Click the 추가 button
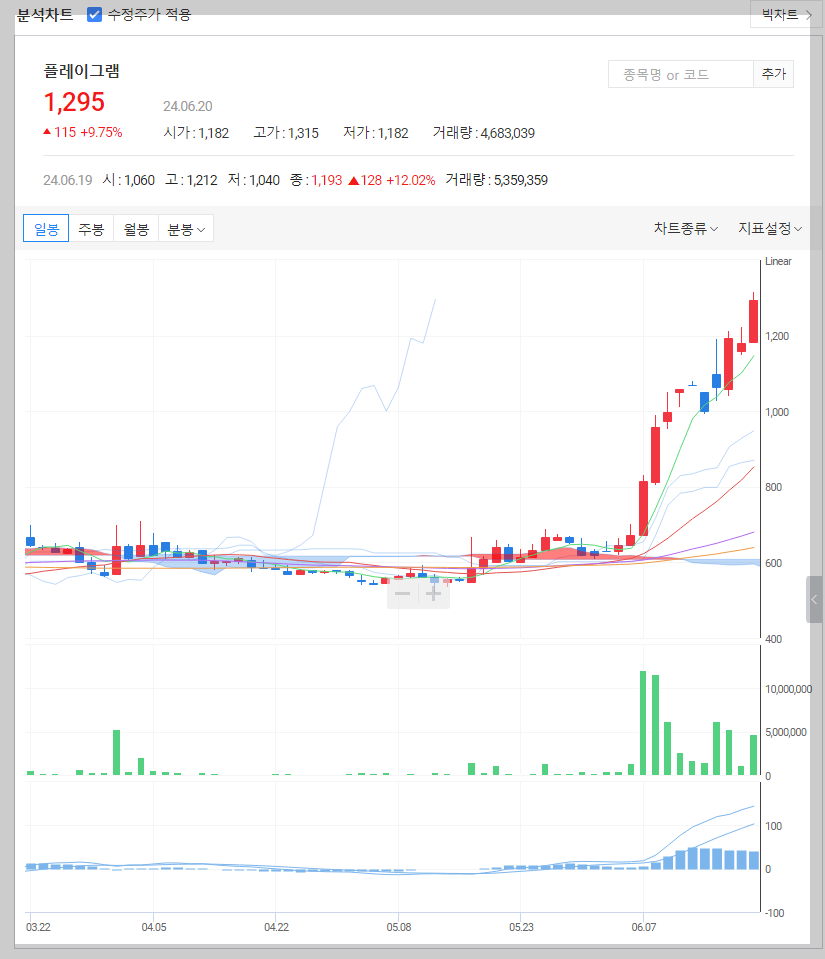 (x=774, y=74)
